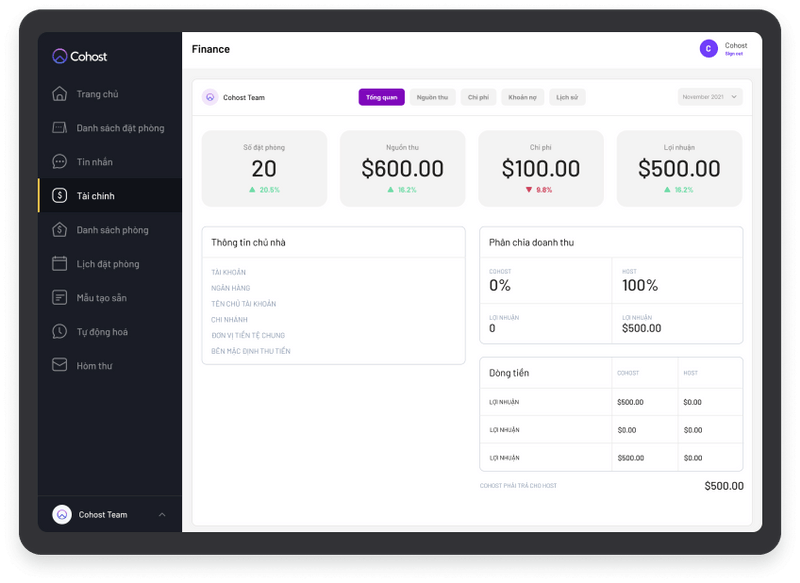Click green up arrow under Nguồn thu
This screenshot has height=583, width=800.
(x=390, y=190)
